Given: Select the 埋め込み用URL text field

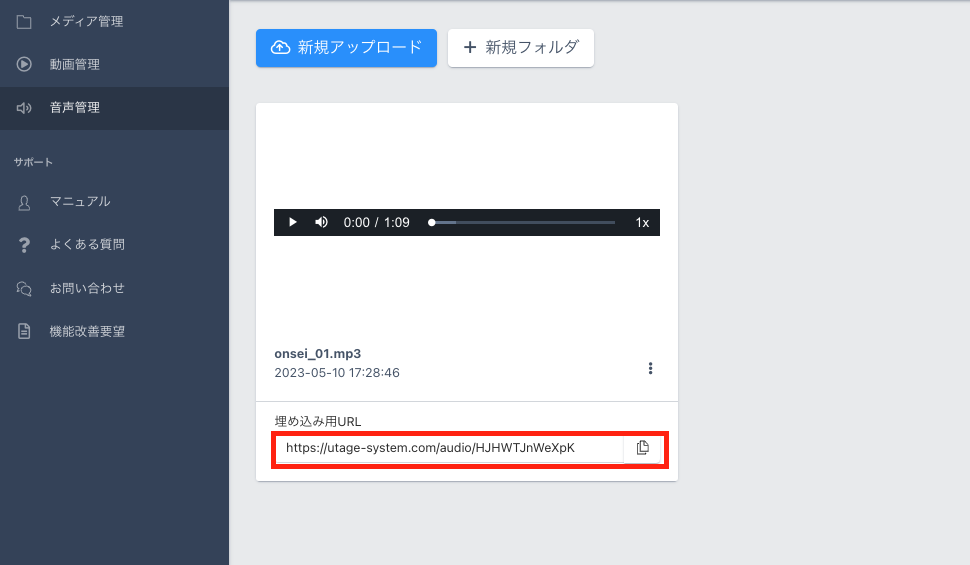Looking at the screenshot, I should 448,448.
